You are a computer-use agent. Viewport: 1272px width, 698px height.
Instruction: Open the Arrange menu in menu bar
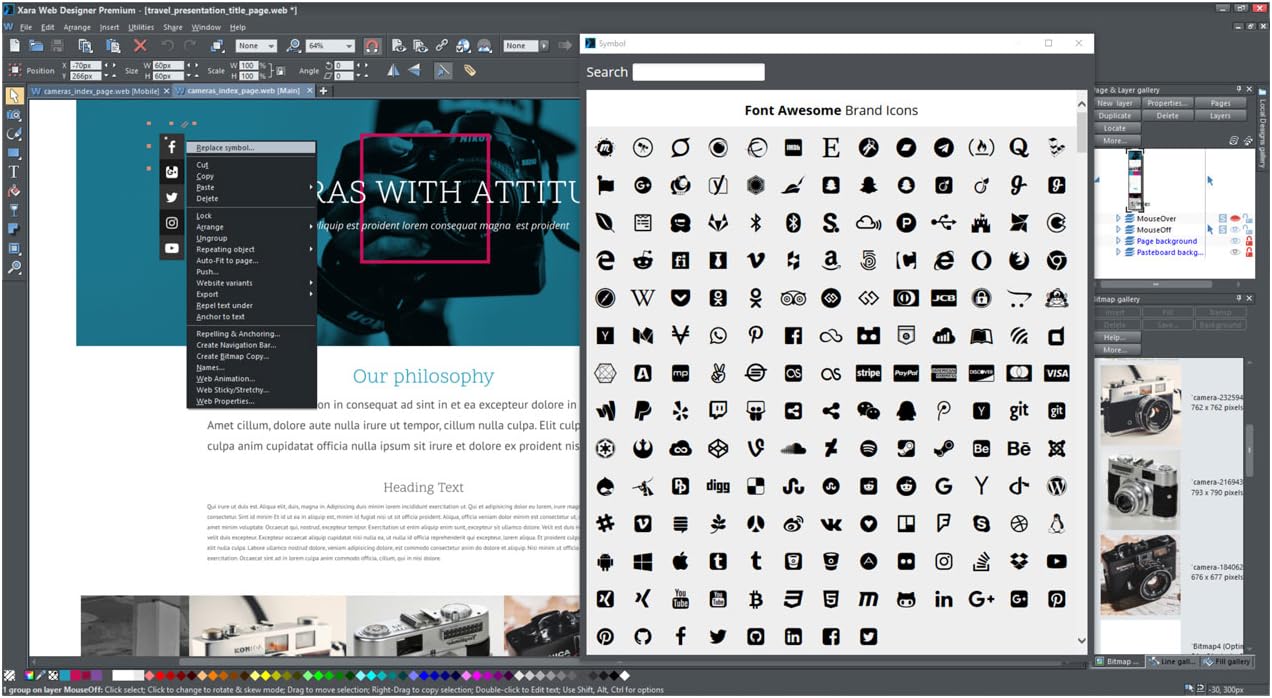pos(77,27)
